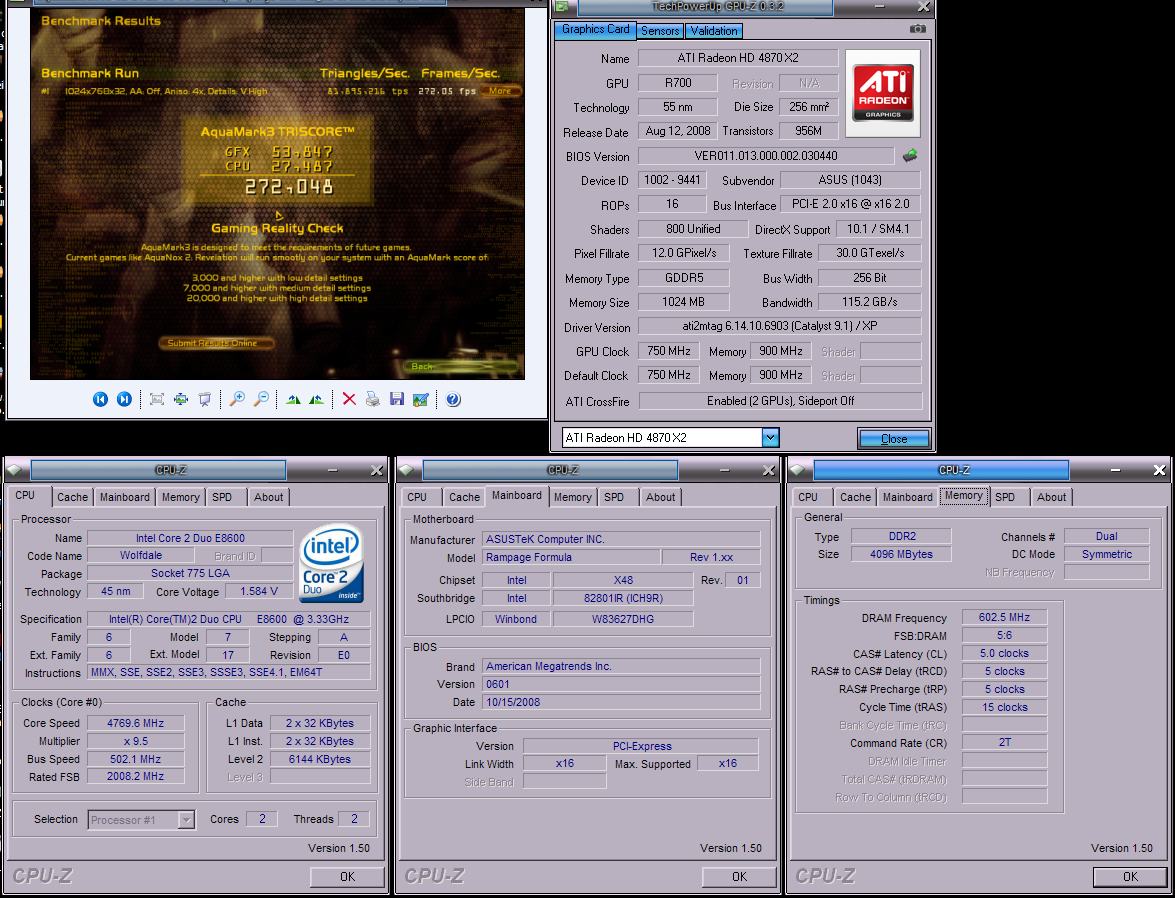Click the memory Size value 4096 MBytes
Viewport: 1175px width, 898px height.
[901, 554]
